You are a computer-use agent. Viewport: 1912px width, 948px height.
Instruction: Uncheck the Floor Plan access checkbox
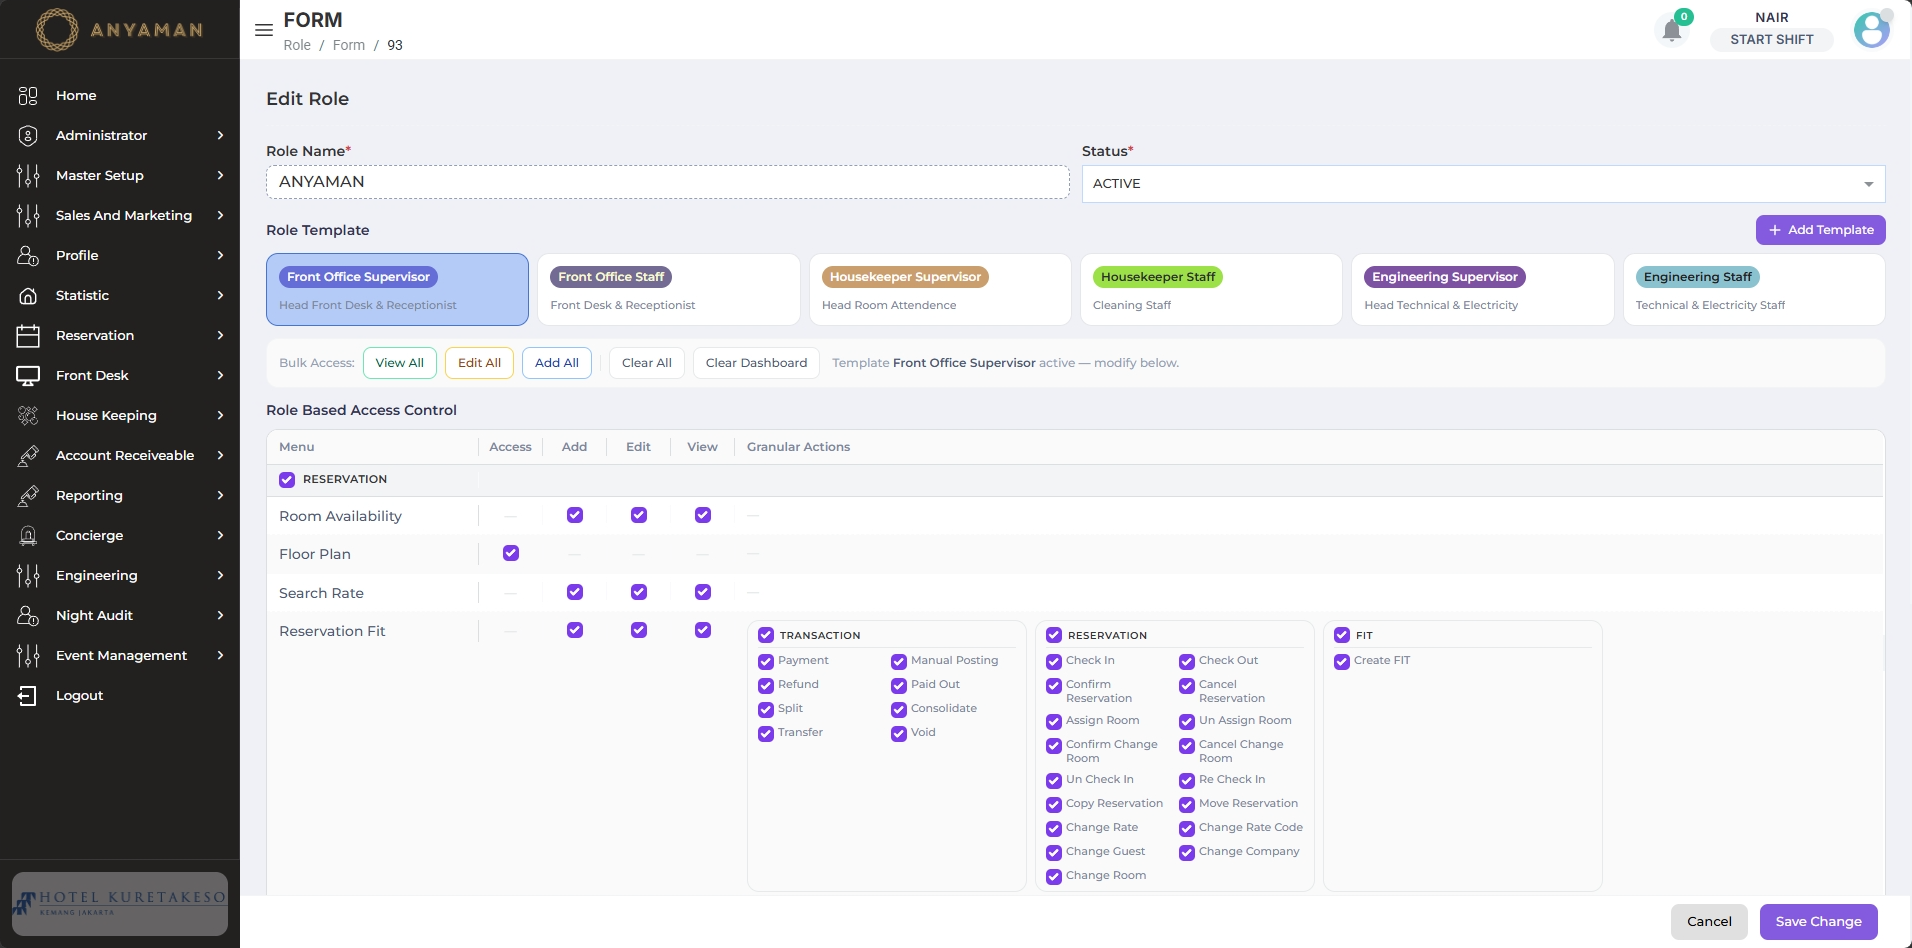[511, 553]
